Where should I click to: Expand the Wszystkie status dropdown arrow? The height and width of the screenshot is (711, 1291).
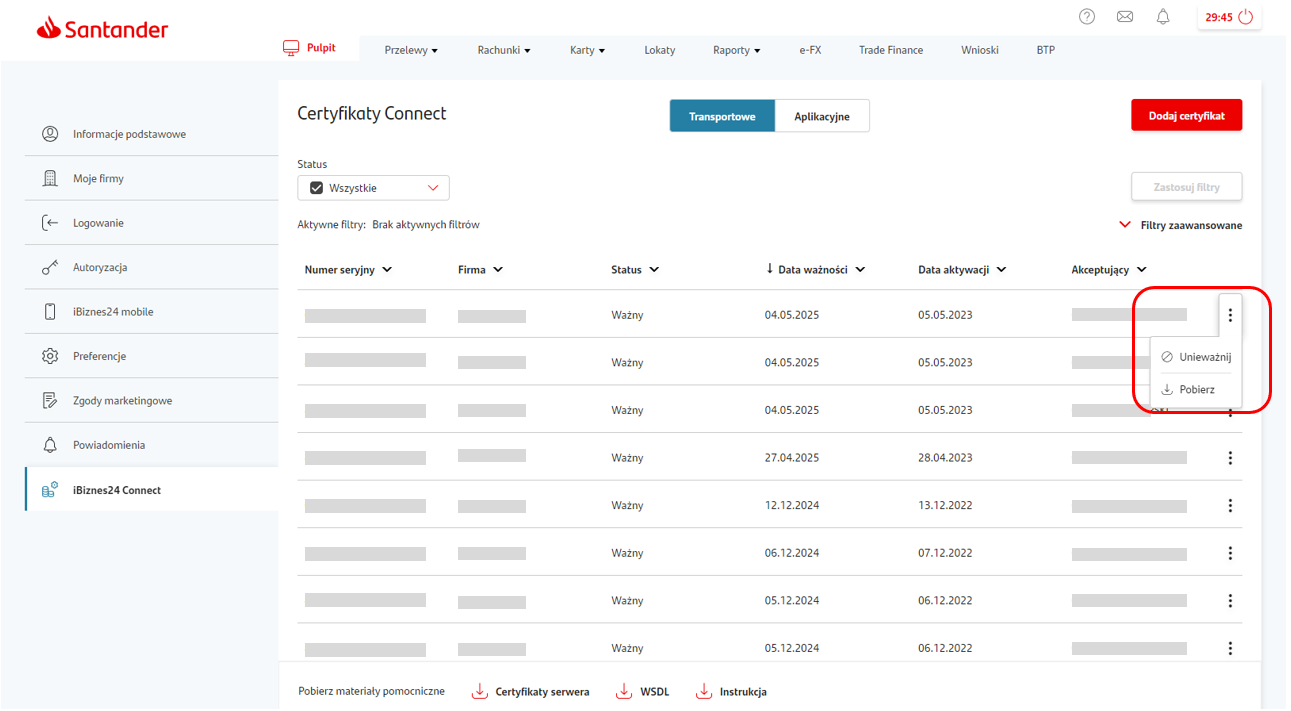pyautogui.click(x=433, y=188)
